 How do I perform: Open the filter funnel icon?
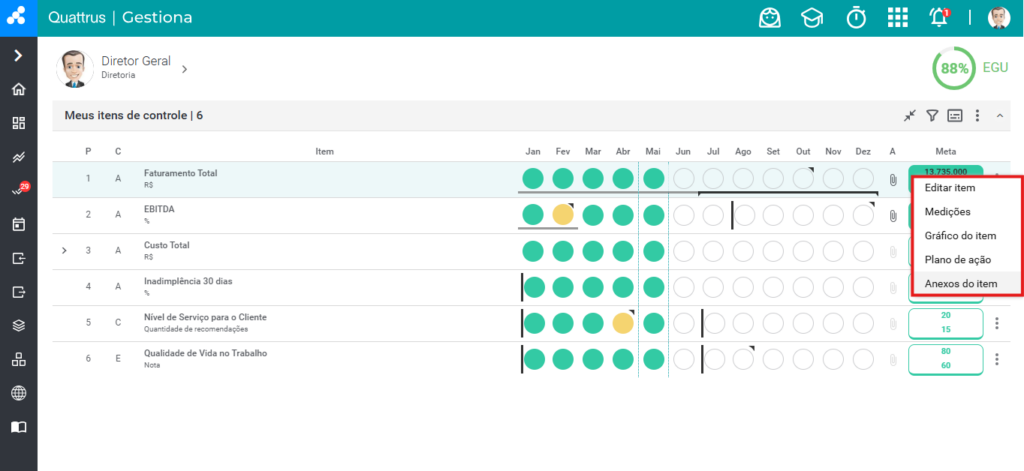[933, 116]
